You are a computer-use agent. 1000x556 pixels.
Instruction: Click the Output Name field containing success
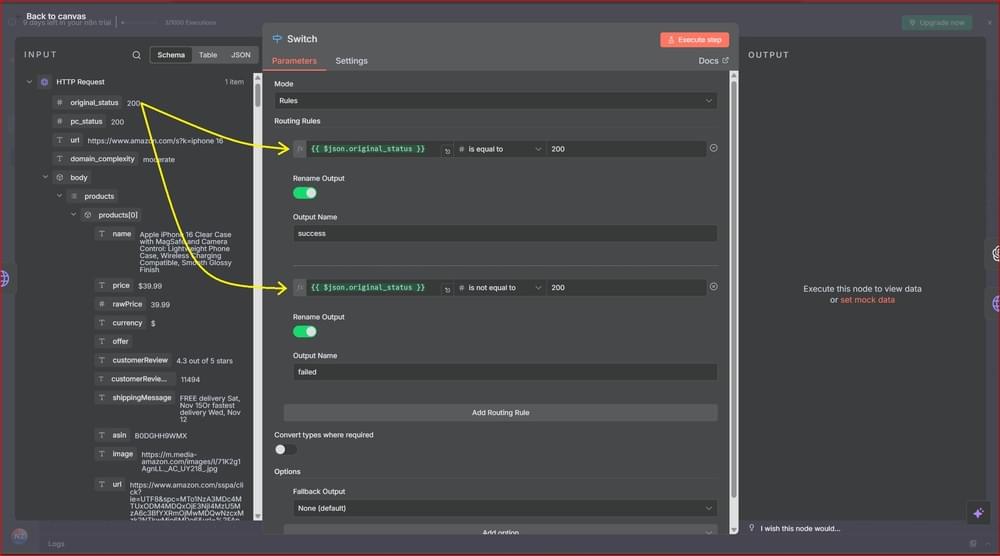coord(505,233)
